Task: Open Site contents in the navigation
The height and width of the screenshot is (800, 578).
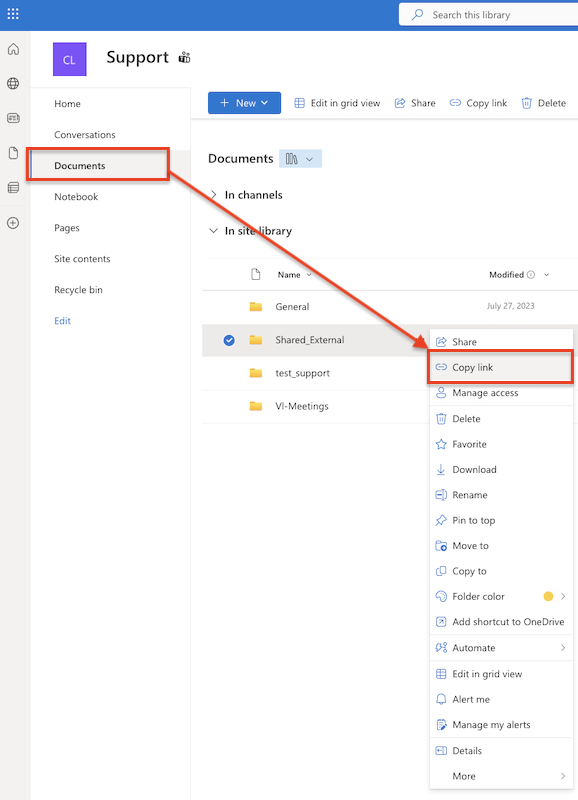Action: (x=82, y=259)
